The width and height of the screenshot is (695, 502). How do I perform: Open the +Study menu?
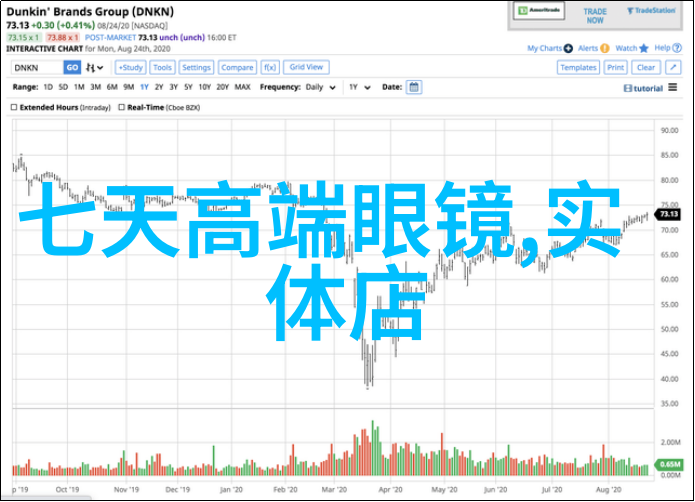click(131, 67)
